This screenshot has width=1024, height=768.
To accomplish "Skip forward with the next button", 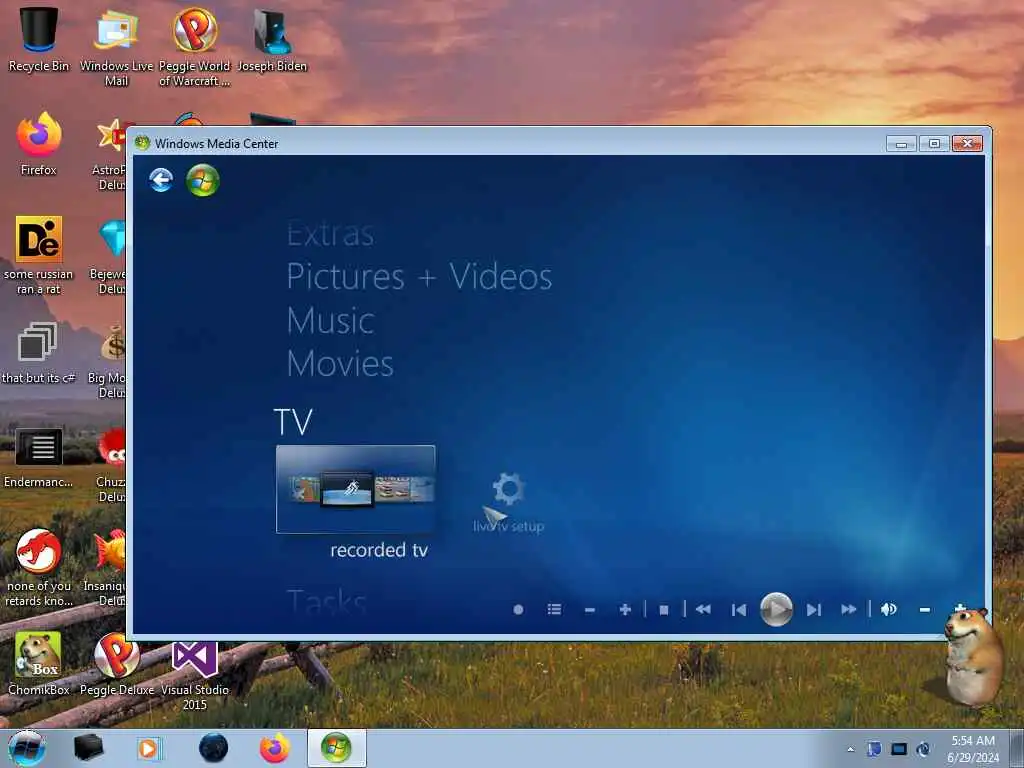I will click(x=814, y=610).
